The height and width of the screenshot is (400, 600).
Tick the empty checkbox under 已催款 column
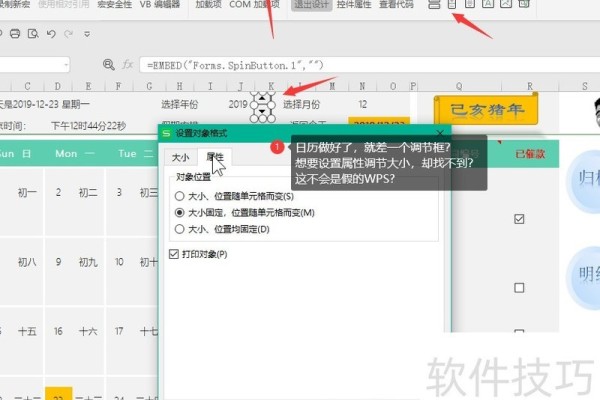[519, 288]
